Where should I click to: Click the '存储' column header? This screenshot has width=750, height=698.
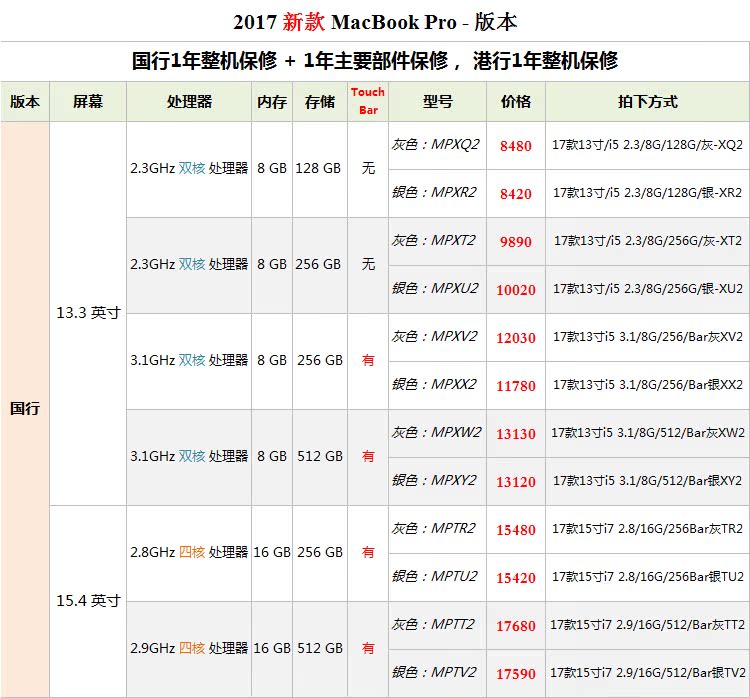[x=320, y=101]
